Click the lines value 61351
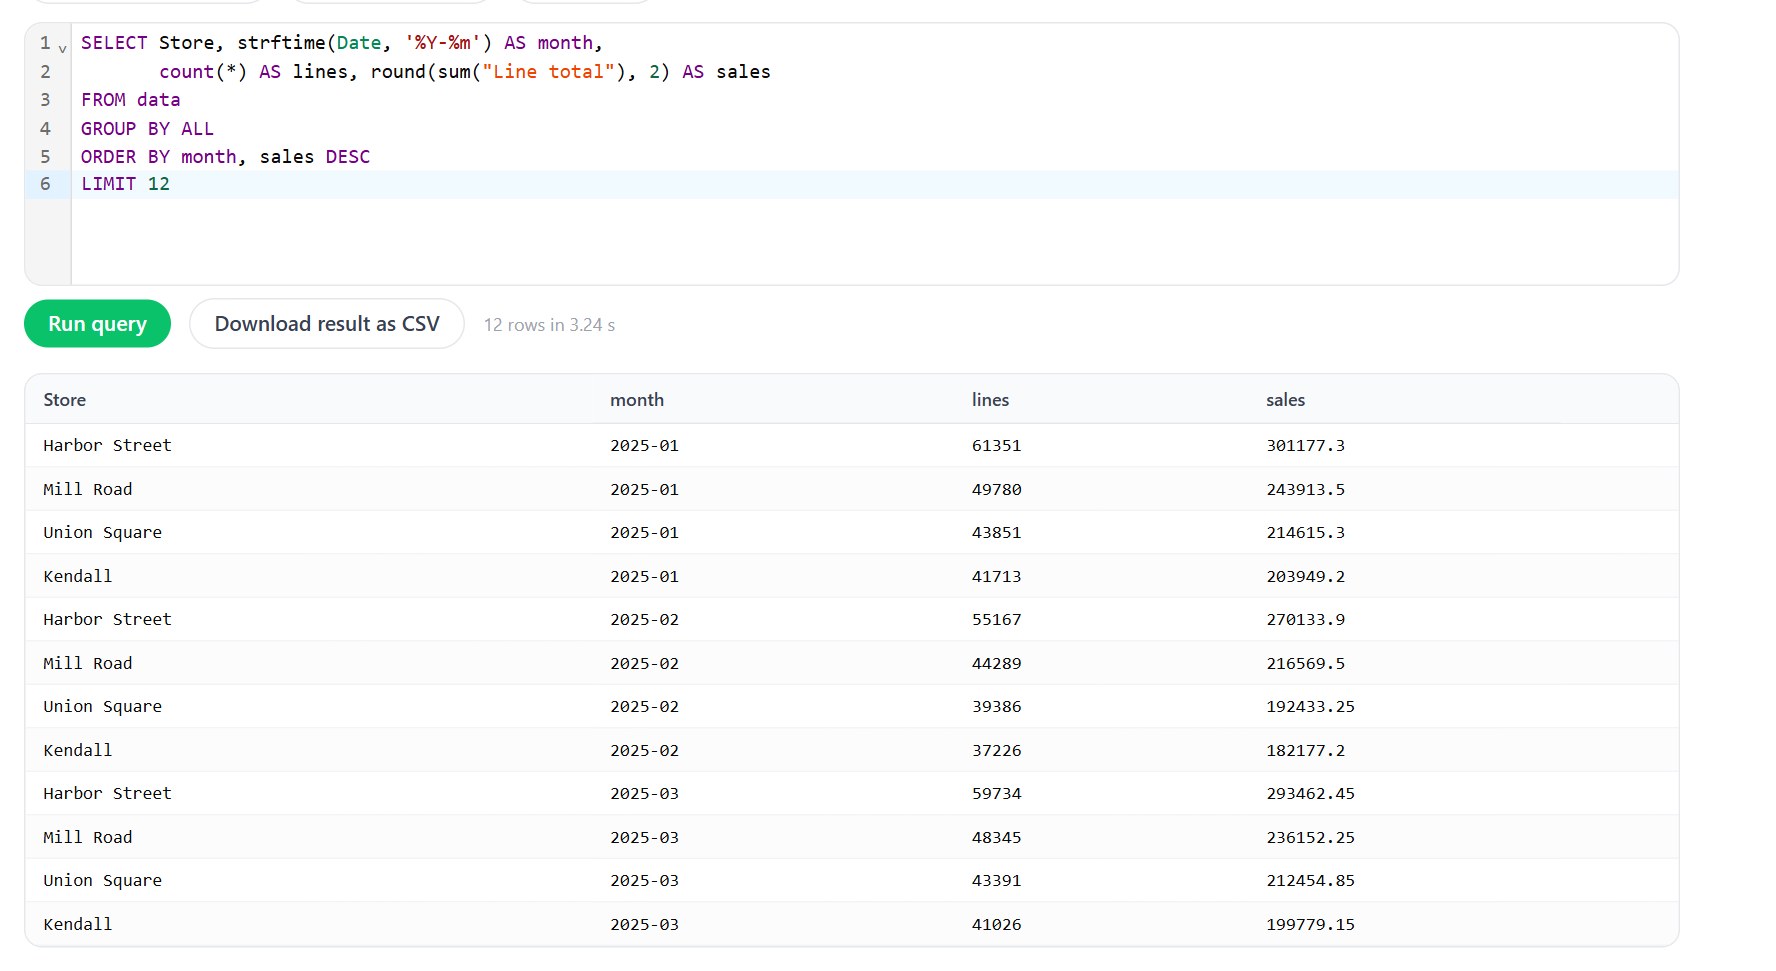Viewport: 1776px width, 971px height. 996,446
